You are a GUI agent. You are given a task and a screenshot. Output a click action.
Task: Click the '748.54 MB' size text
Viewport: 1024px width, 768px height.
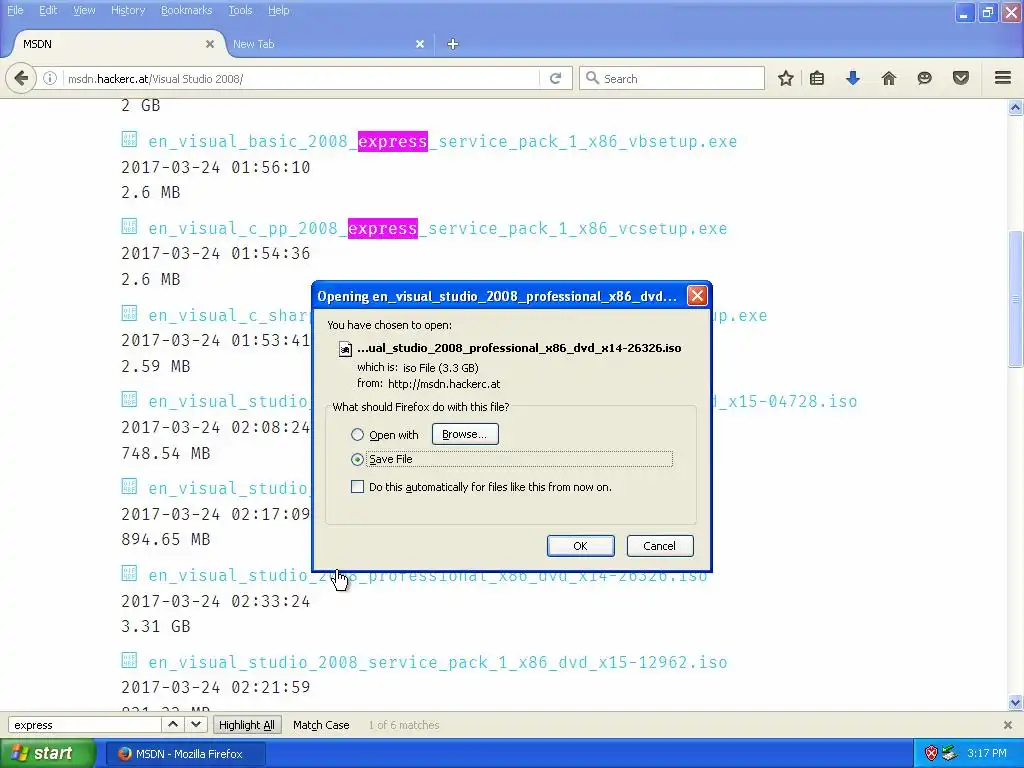click(166, 453)
